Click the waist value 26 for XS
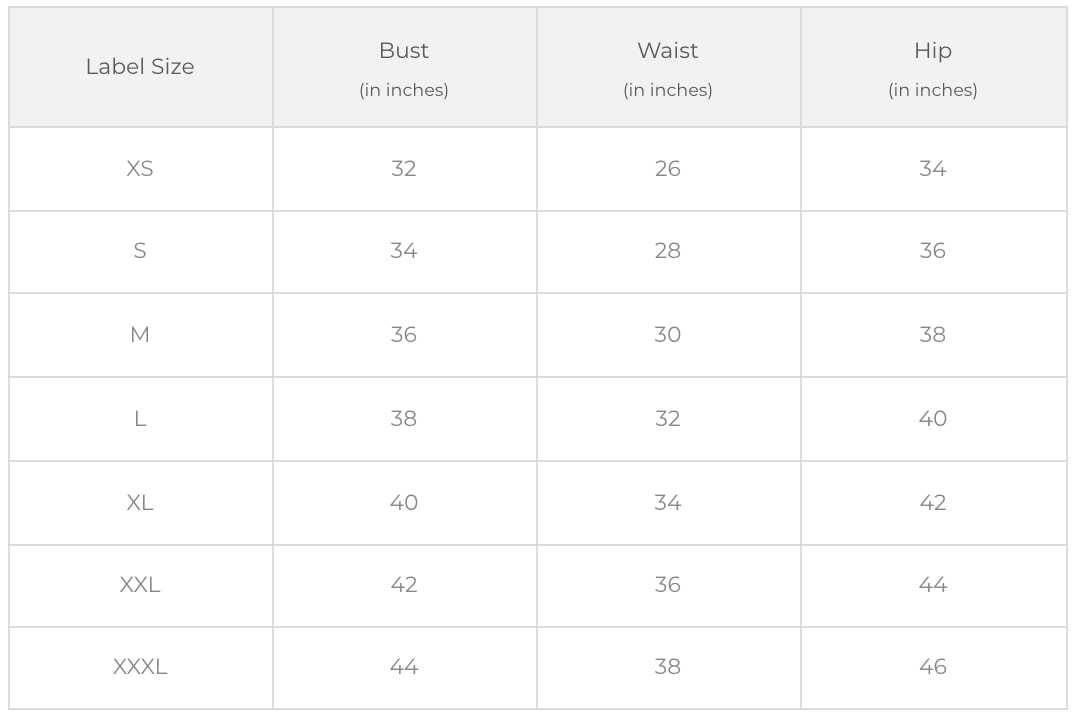This screenshot has width=1074, height=718. (668, 169)
